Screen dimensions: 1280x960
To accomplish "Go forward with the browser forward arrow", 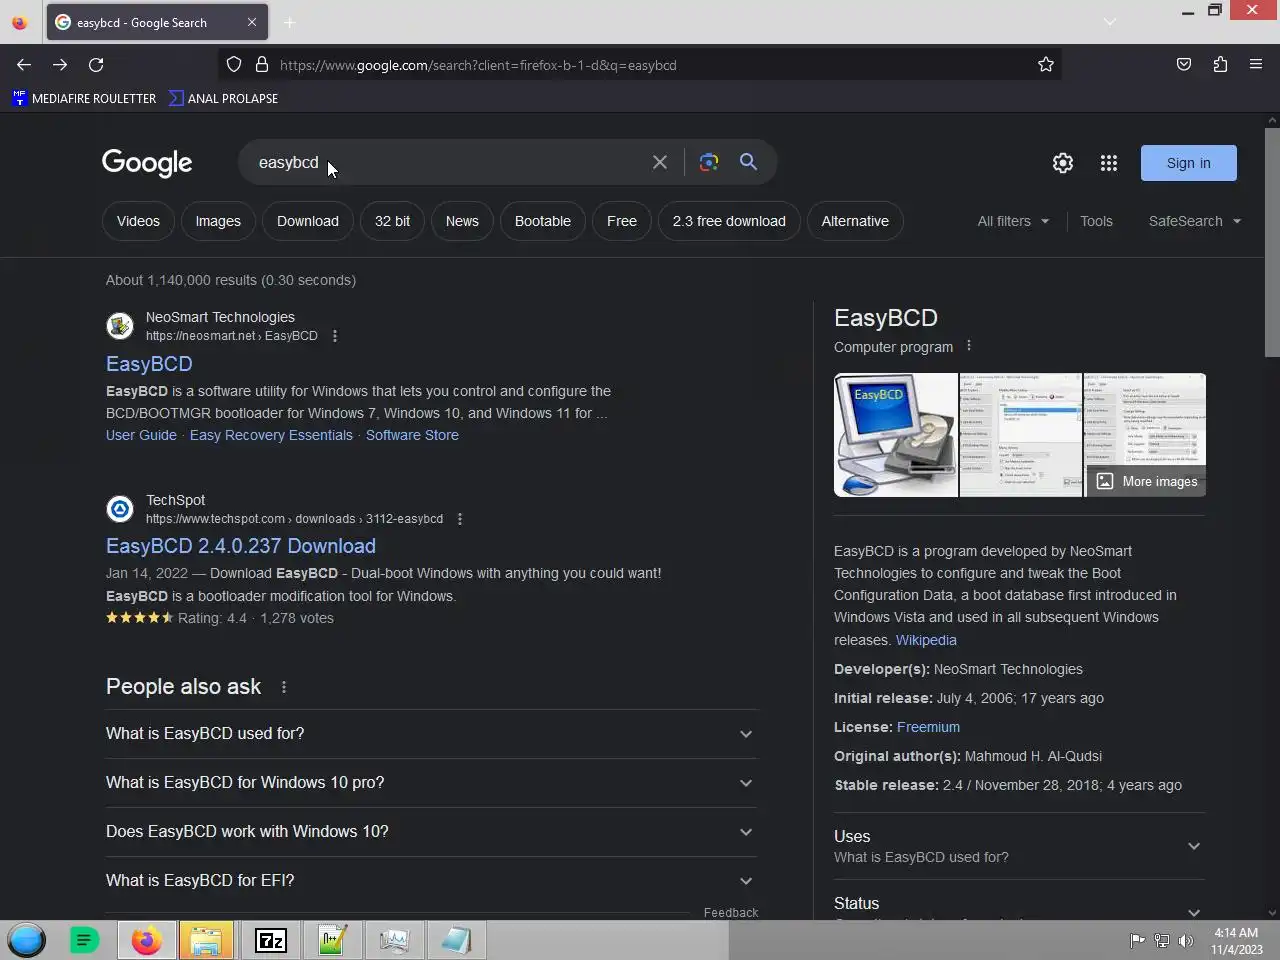I will (60, 65).
